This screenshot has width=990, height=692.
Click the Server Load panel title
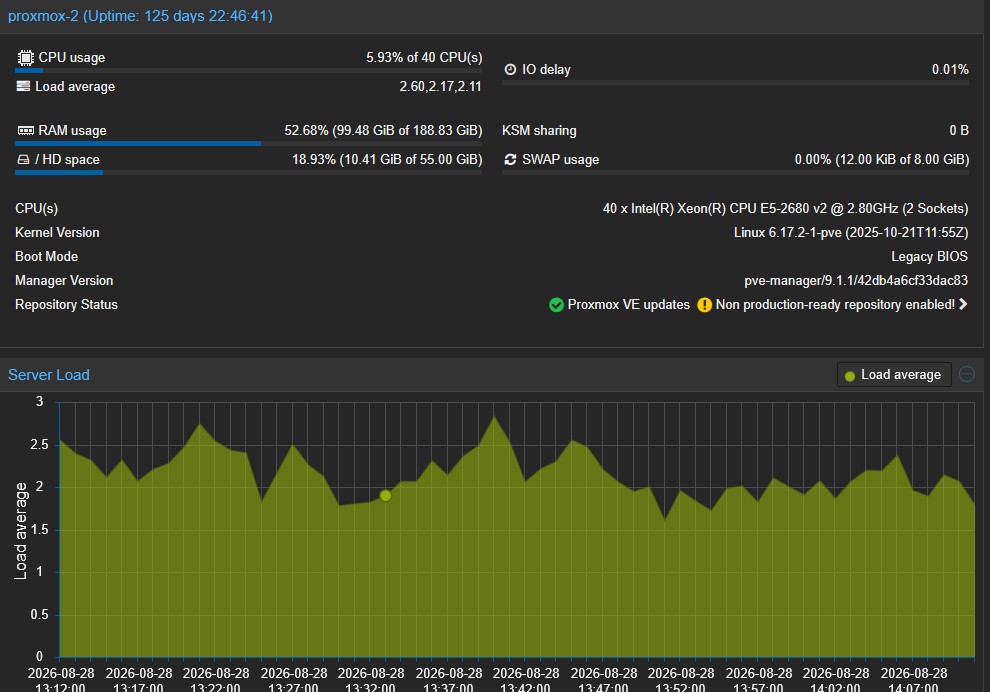(49, 375)
